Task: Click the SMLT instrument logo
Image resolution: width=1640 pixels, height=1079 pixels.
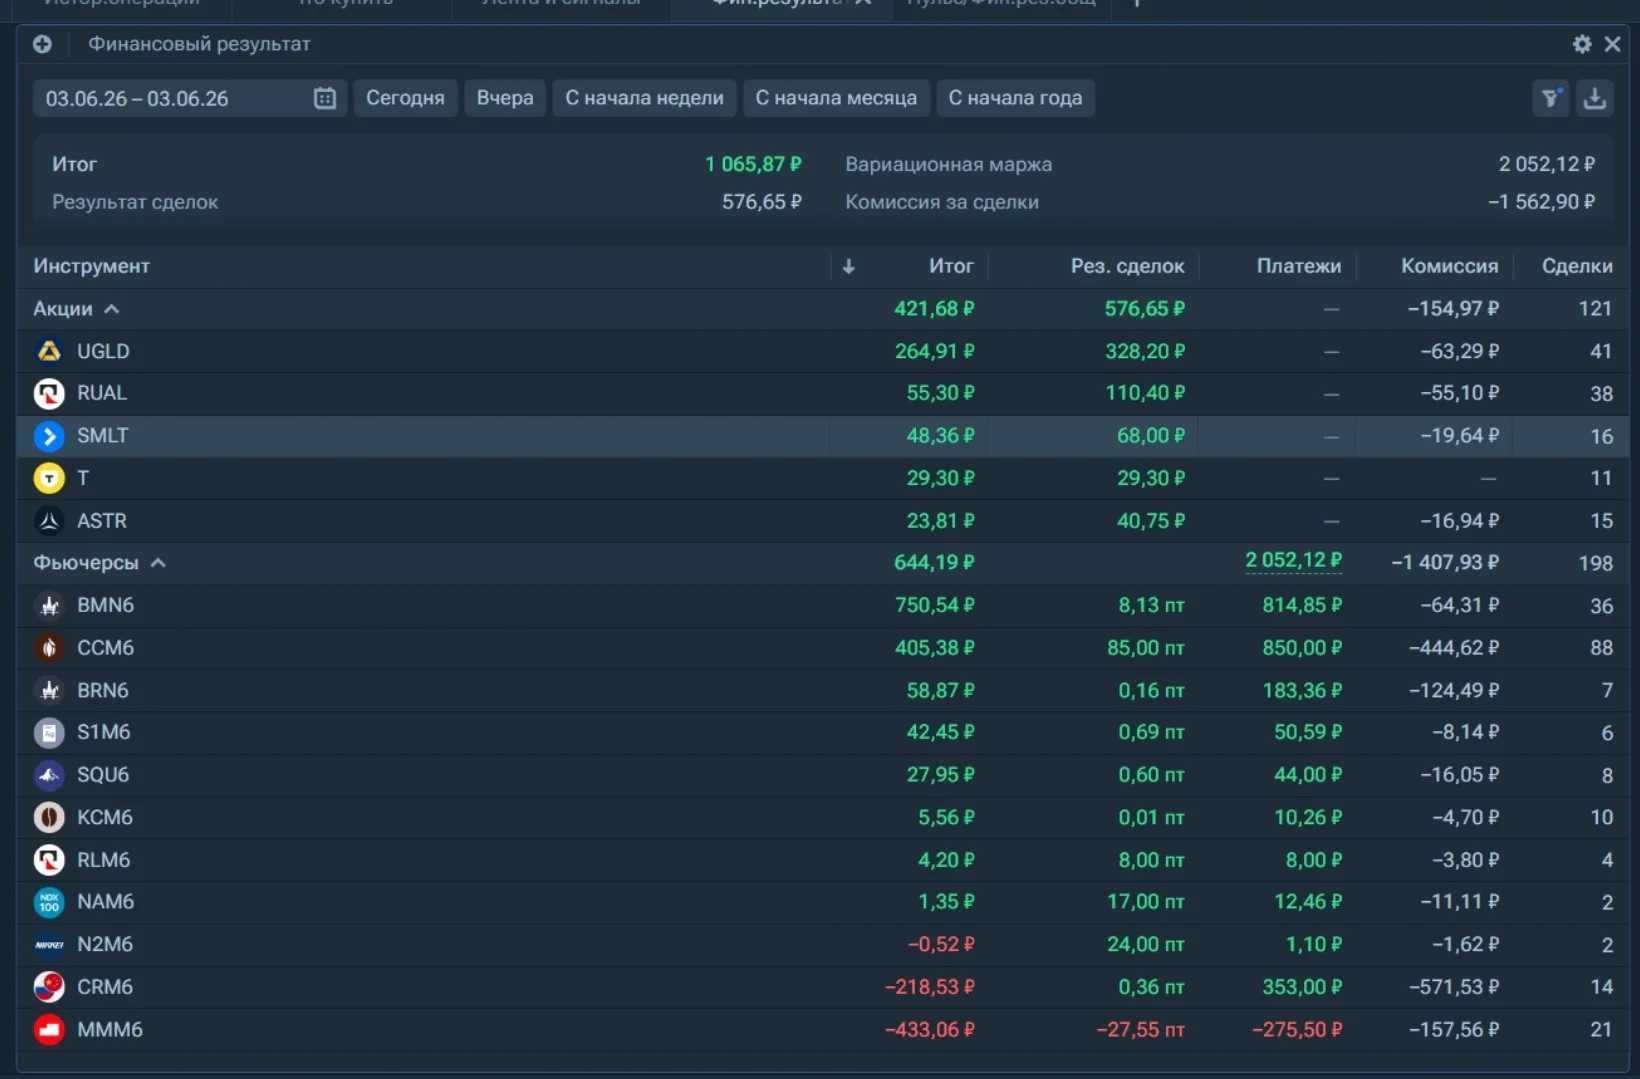Action: [49, 436]
